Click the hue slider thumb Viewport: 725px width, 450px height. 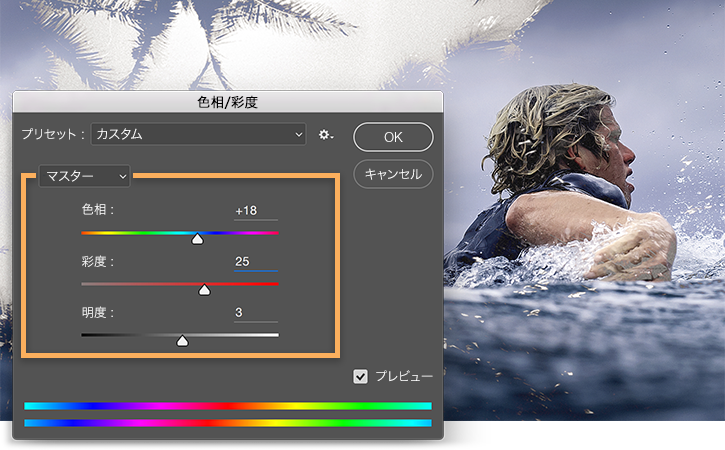197,239
